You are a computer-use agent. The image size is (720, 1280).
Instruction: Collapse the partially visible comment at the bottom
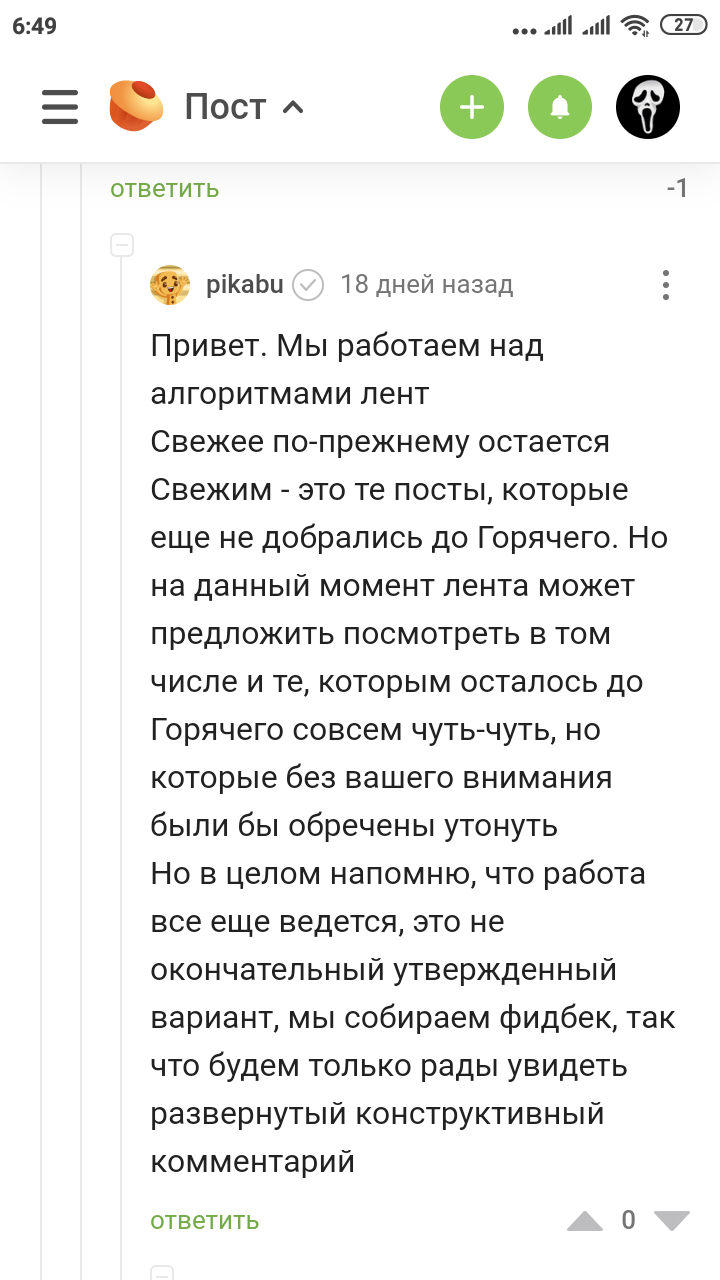[x=161, y=1273]
